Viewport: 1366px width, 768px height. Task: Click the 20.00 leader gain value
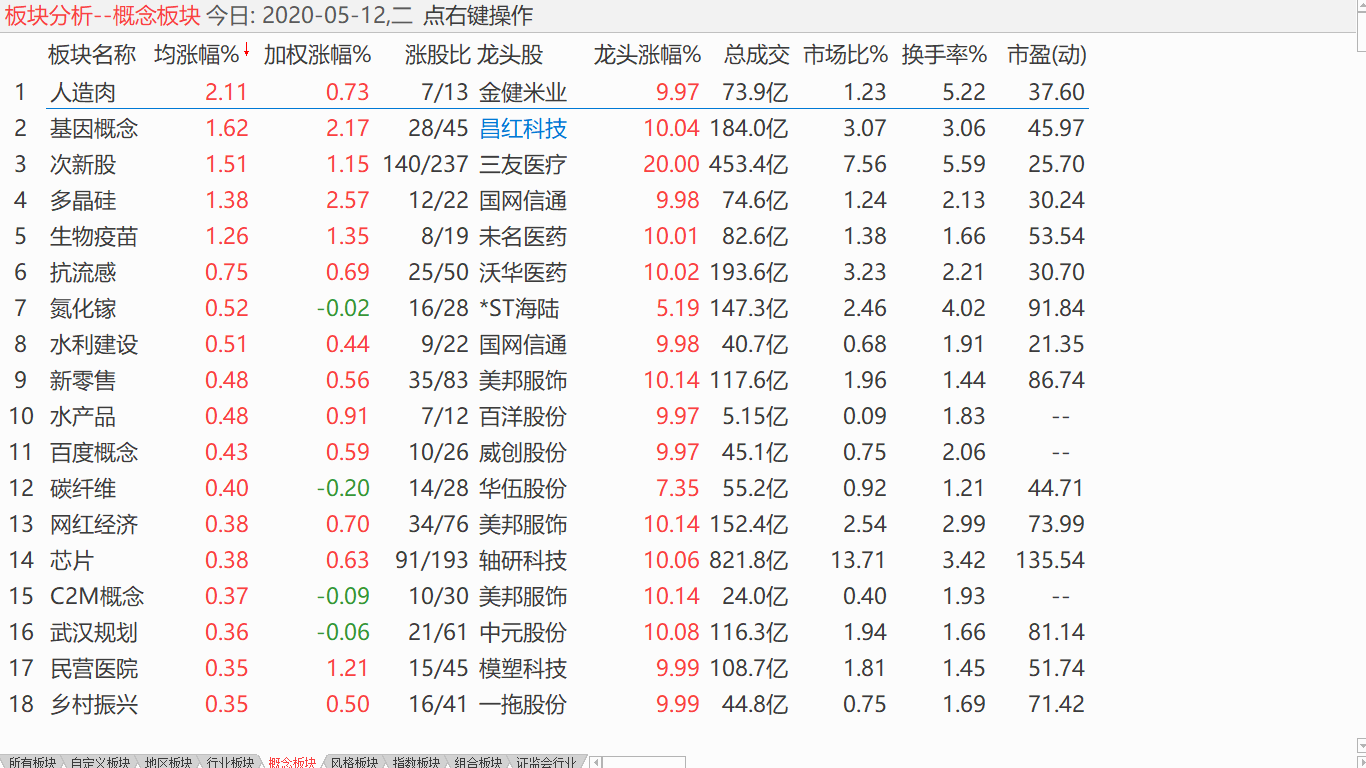click(x=671, y=164)
